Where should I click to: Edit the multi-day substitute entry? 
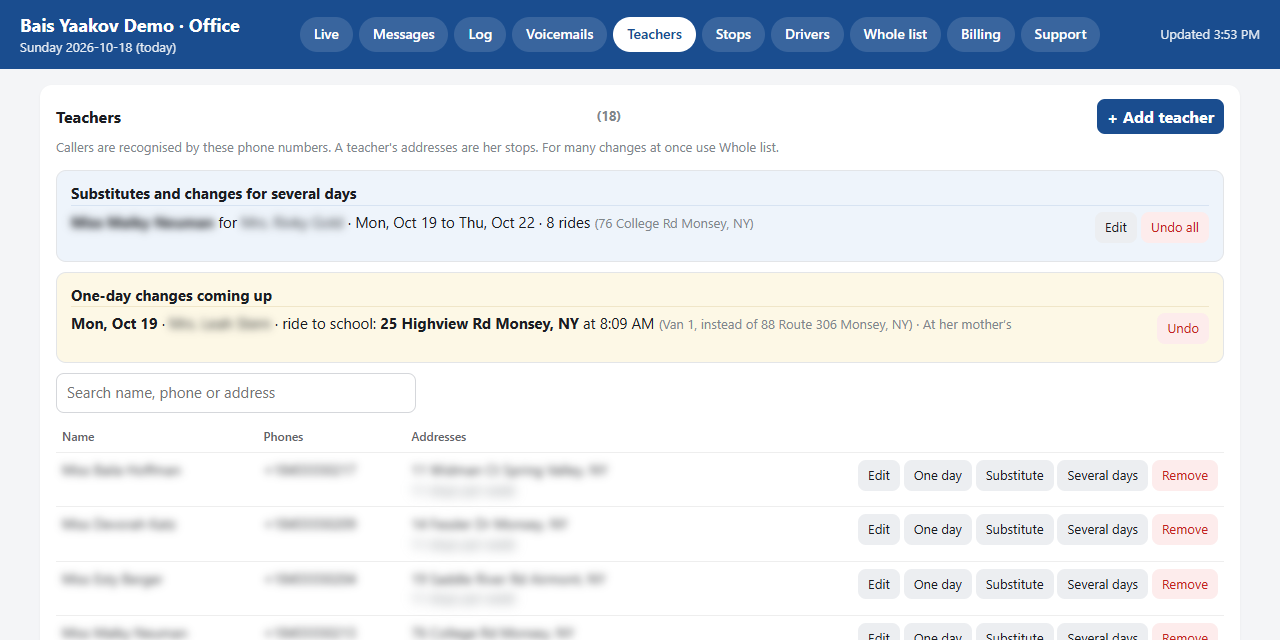1116,227
